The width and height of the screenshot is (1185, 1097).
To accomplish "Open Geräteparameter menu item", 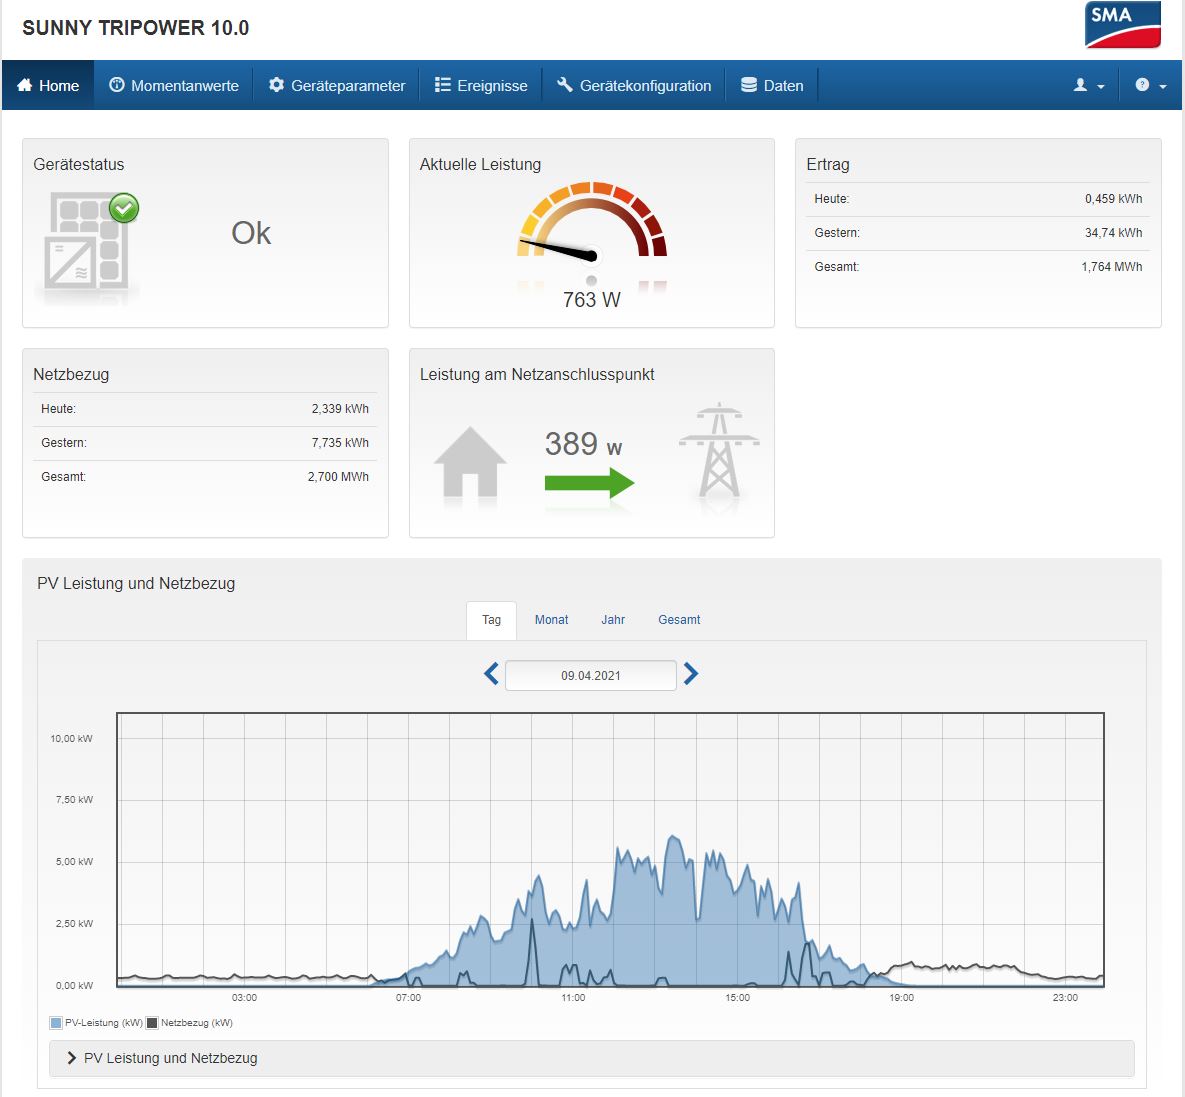I will click(x=337, y=86).
